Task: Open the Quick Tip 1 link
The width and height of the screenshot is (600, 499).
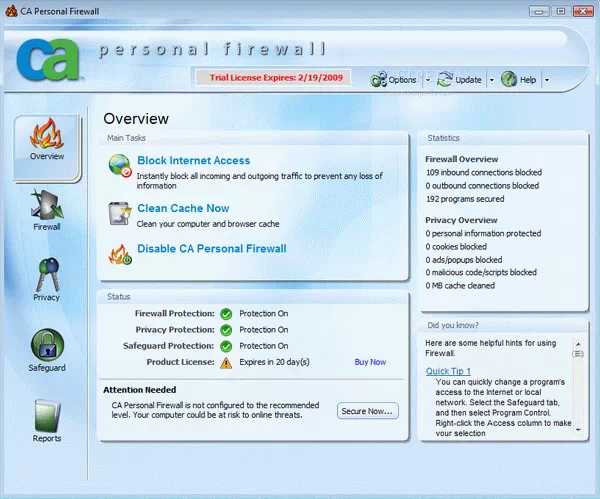Action: 448,371
